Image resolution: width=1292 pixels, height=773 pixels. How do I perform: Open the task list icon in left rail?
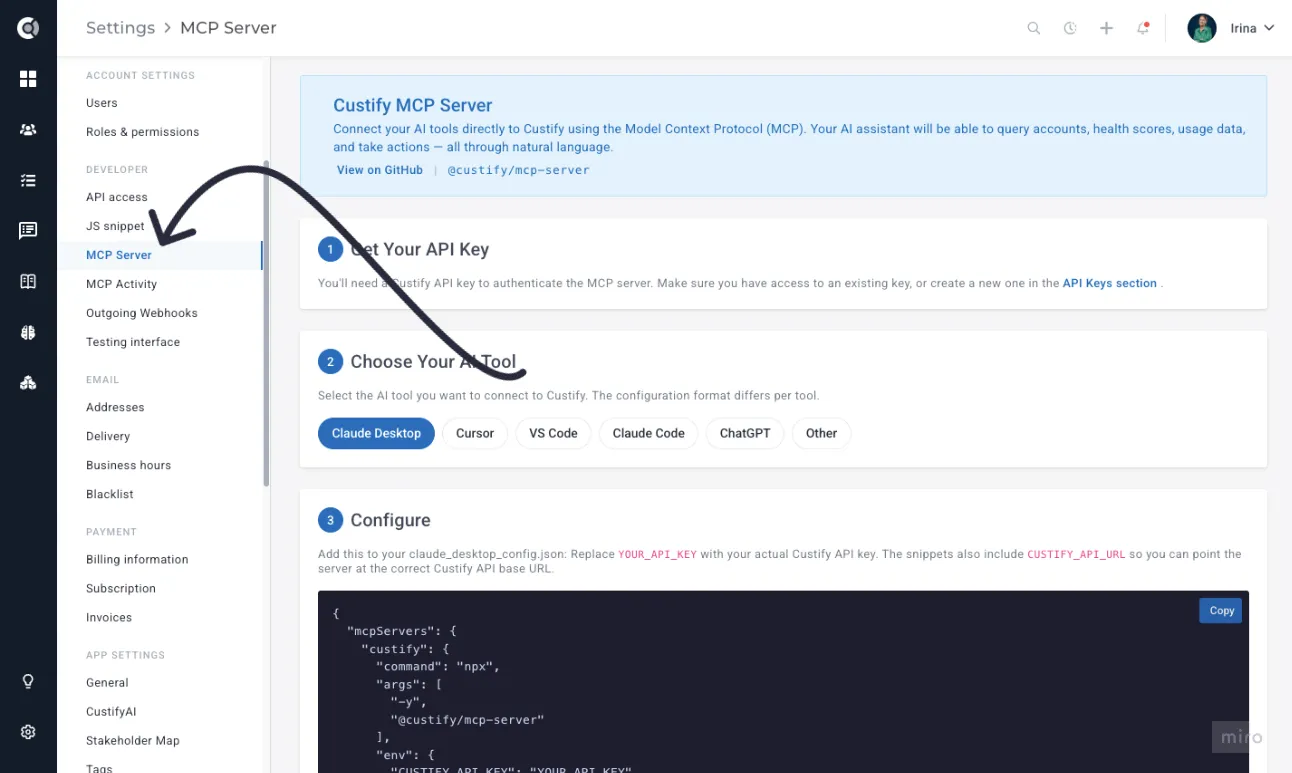28,181
